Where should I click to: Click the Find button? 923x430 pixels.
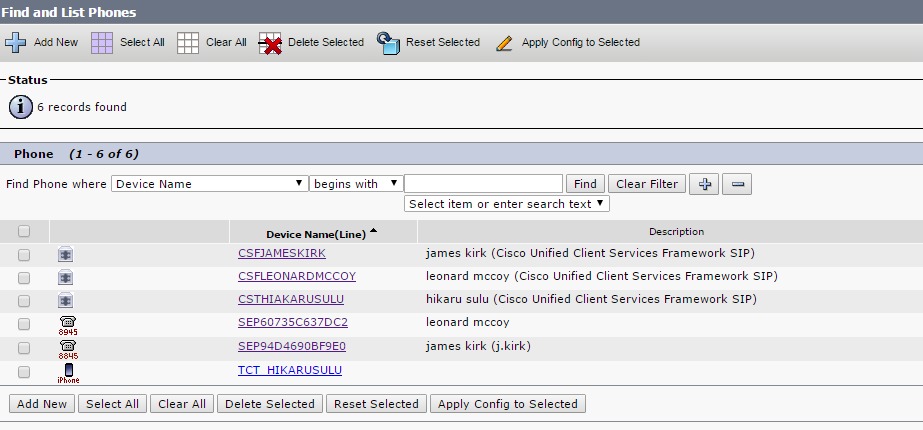[x=585, y=184]
